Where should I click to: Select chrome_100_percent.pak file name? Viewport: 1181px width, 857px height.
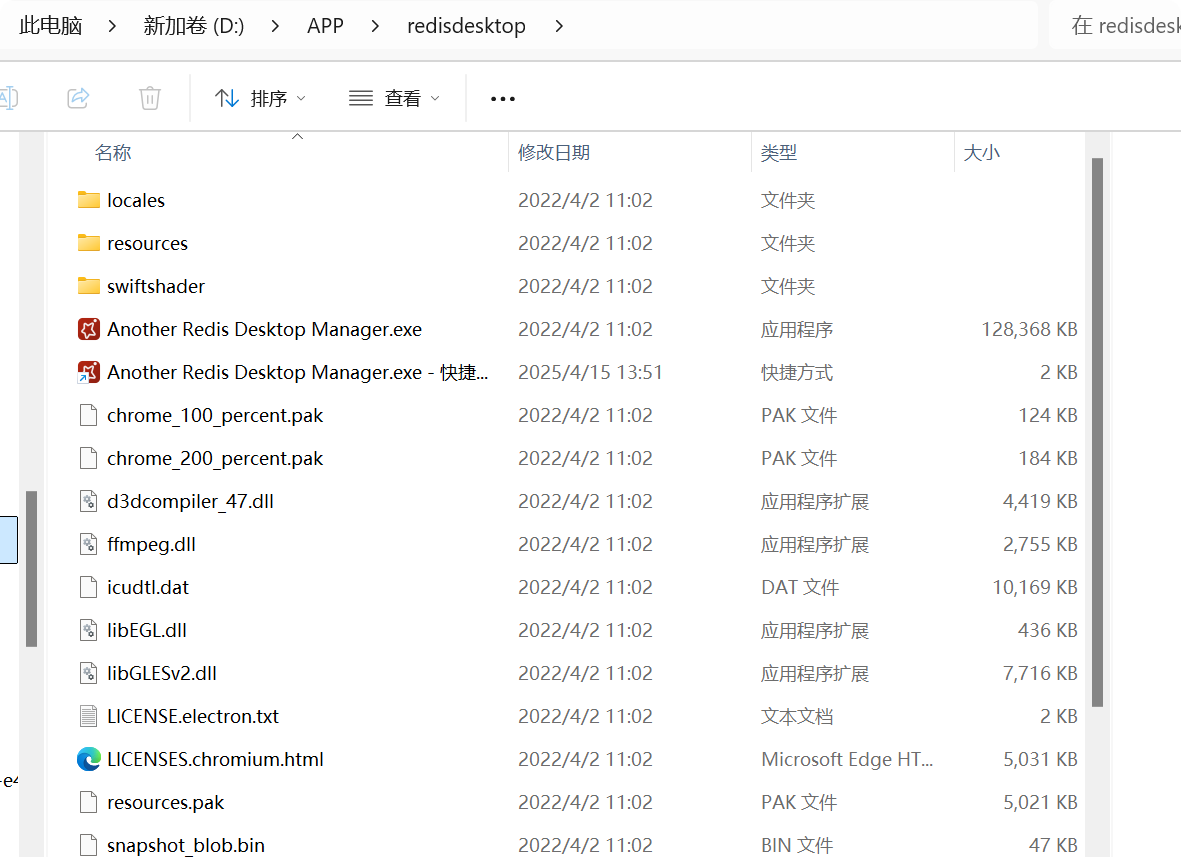215,415
